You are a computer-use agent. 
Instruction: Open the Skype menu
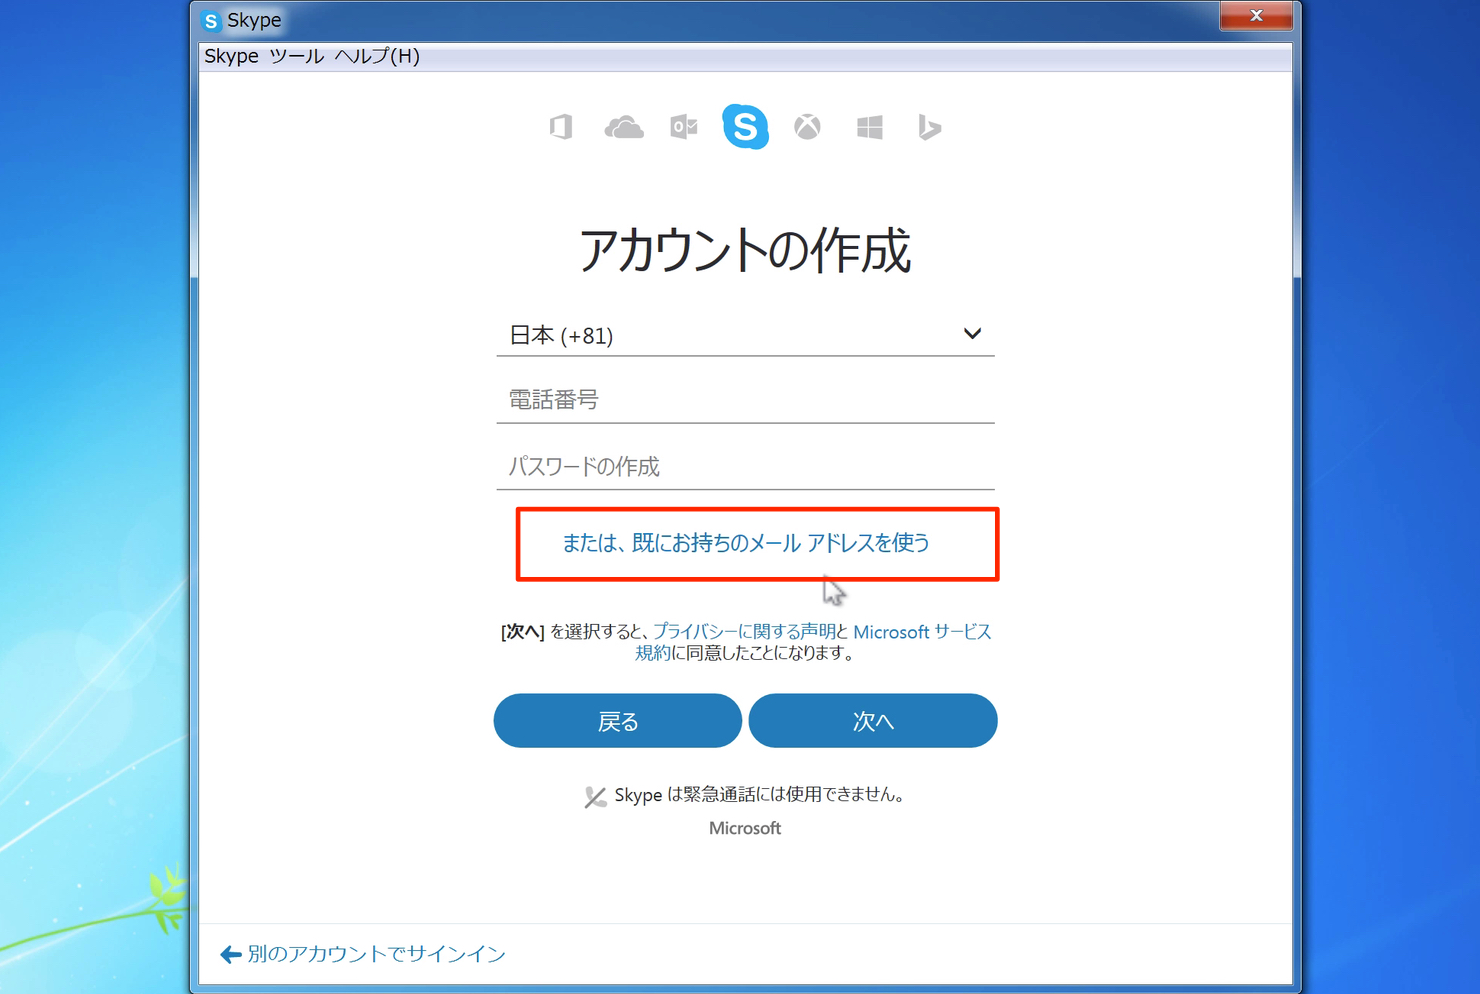tap(231, 56)
